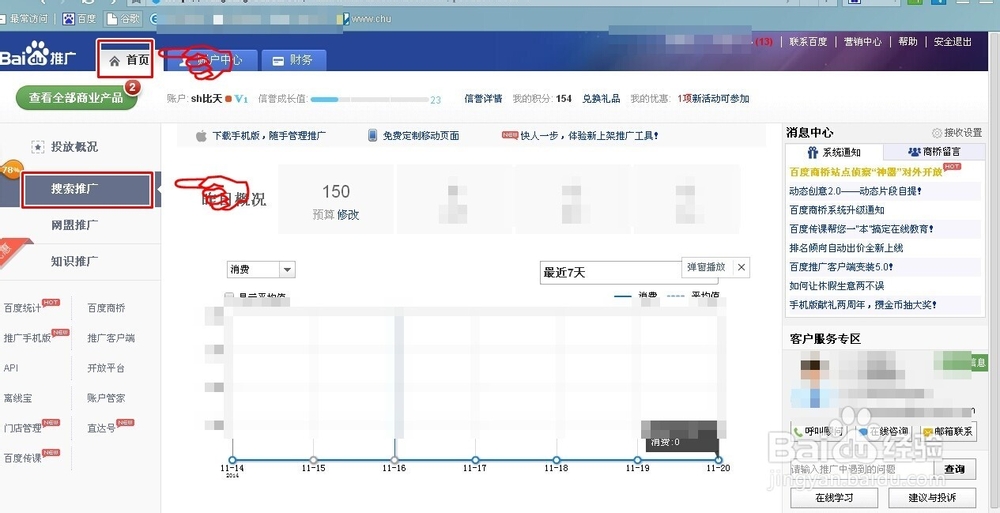Click the 邮箱联系 button
The image size is (1000, 513).
948,431
